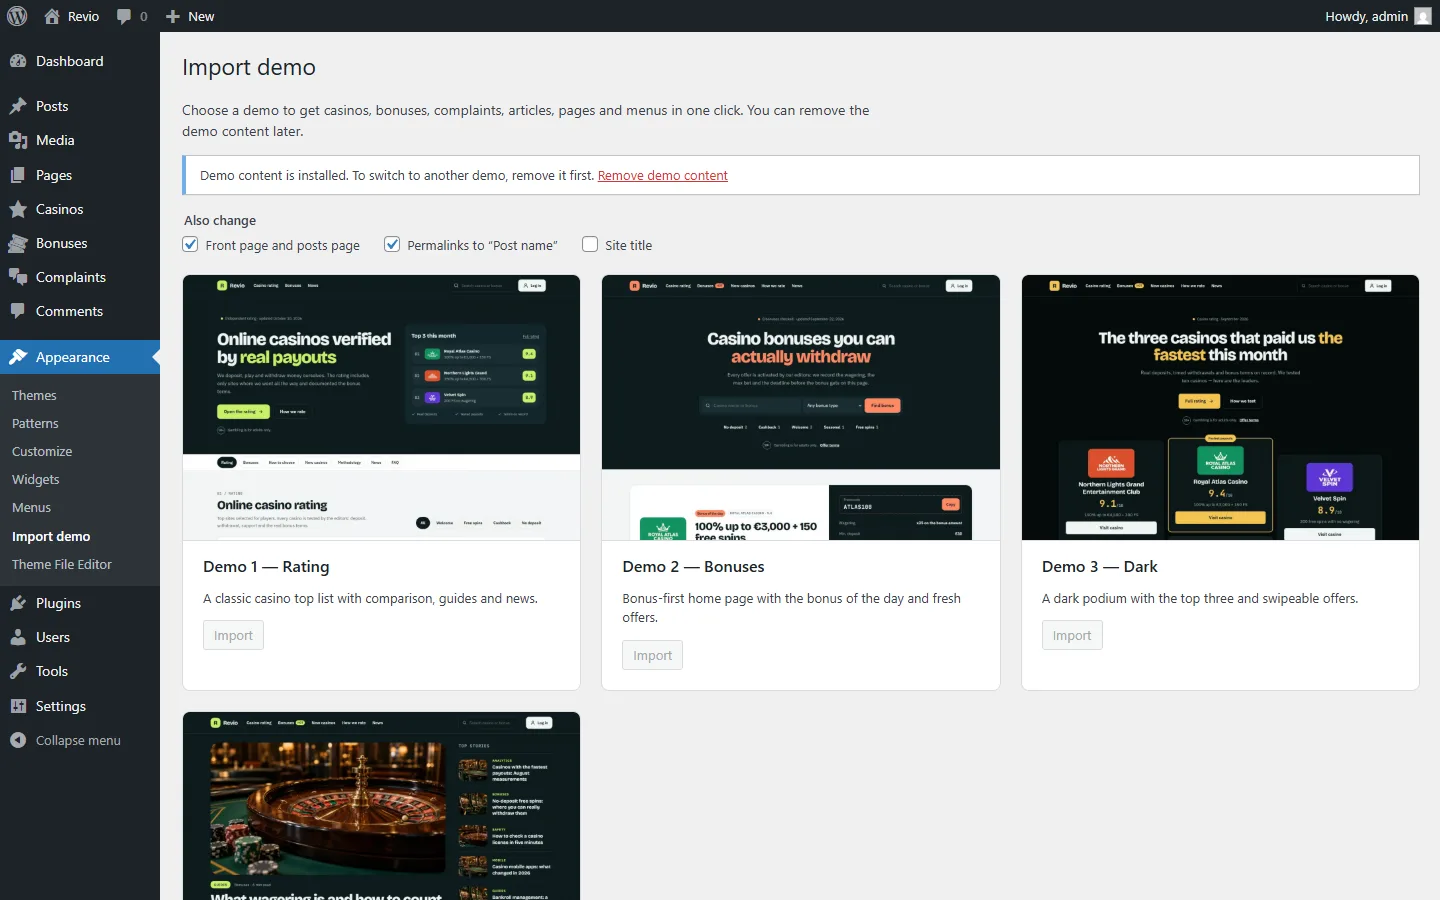Open Themes submenu item

point(34,395)
